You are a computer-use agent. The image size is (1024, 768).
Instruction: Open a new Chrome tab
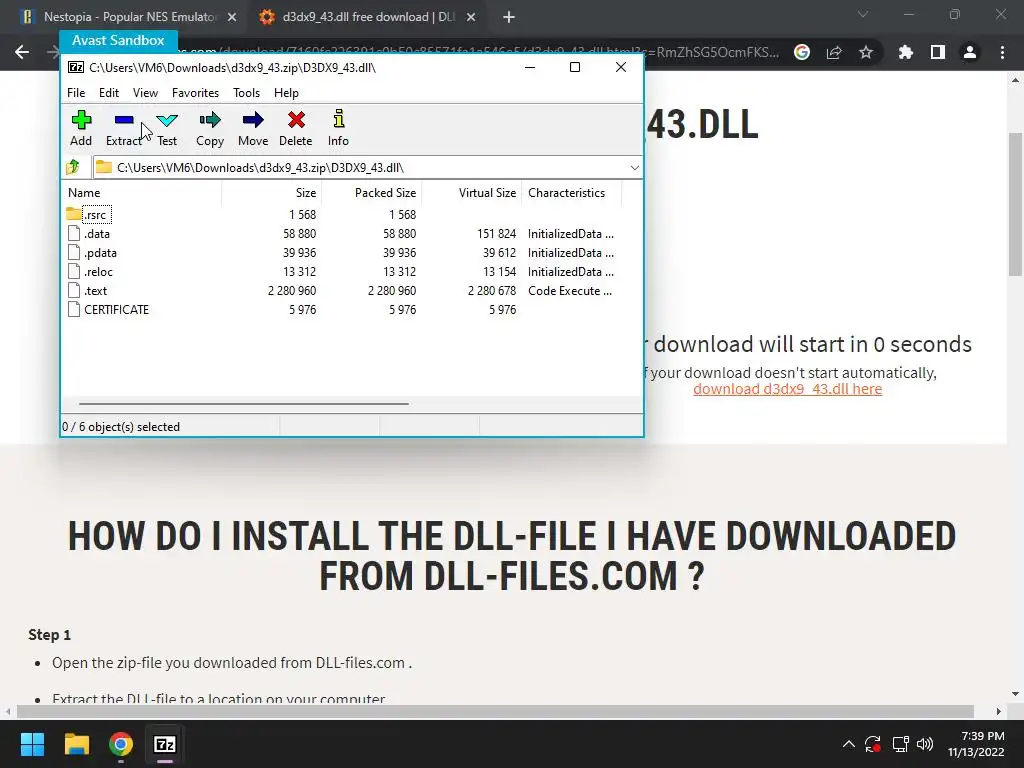click(509, 17)
